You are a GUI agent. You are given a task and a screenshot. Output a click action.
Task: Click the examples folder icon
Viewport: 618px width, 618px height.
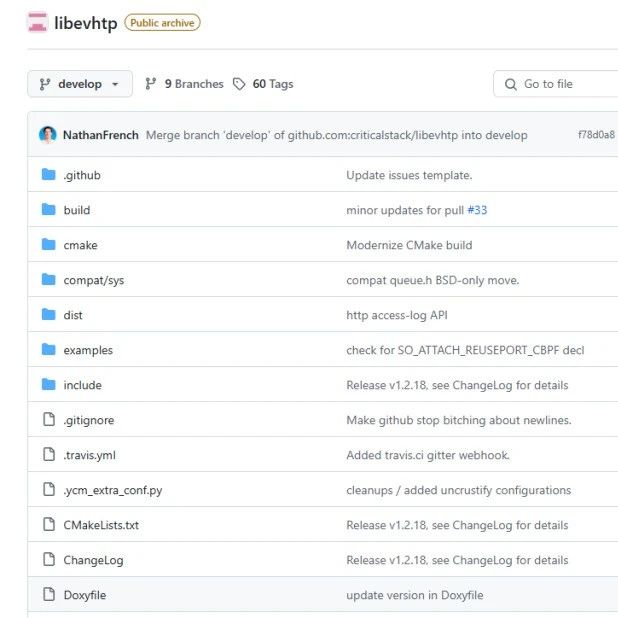pos(49,350)
